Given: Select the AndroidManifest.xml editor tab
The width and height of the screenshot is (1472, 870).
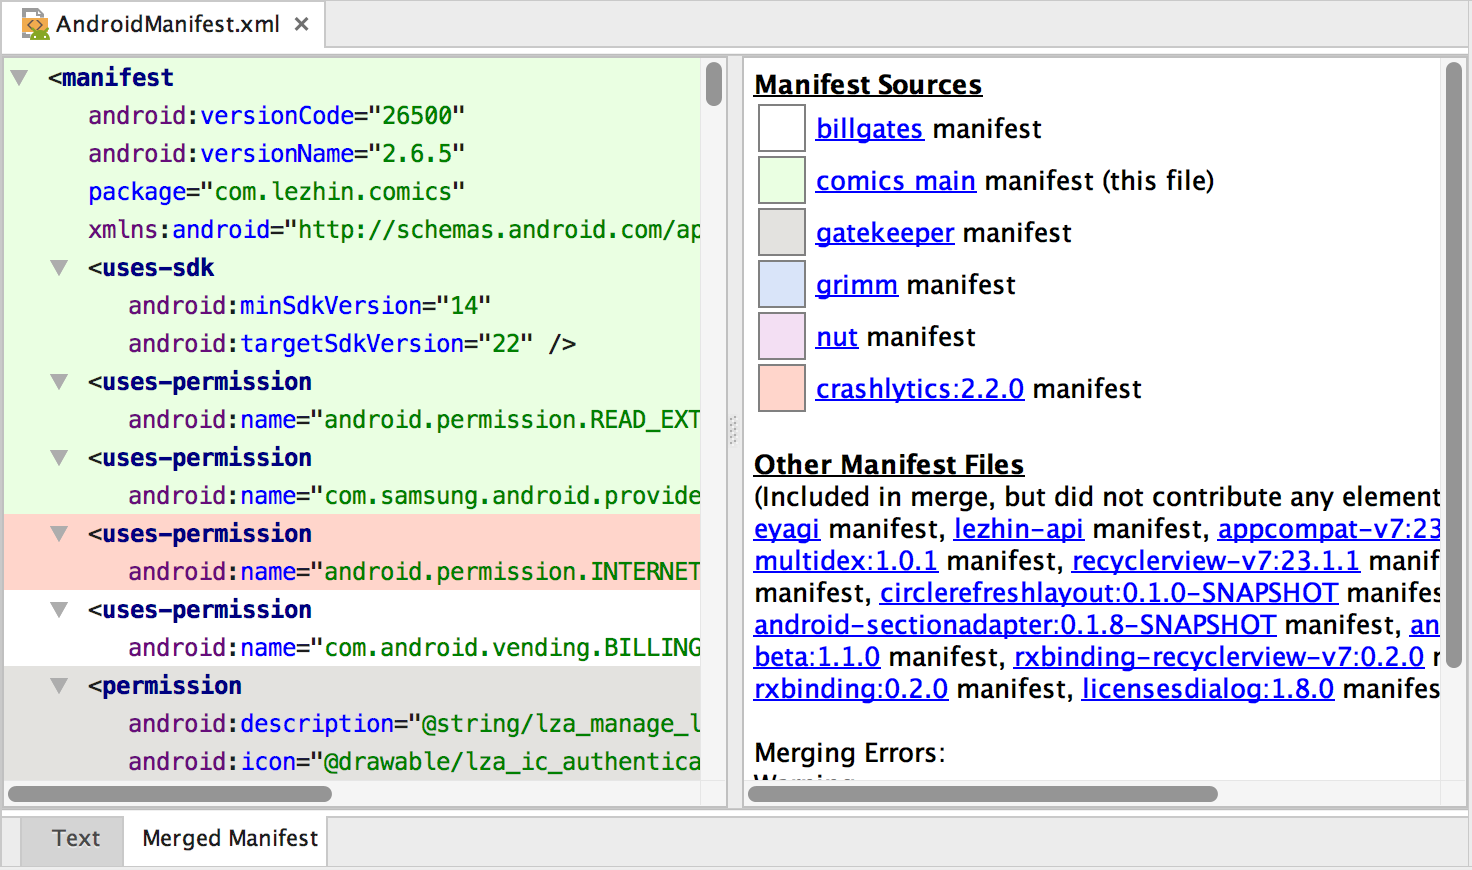Looking at the screenshot, I should pyautogui.click(x=164, y=24).
